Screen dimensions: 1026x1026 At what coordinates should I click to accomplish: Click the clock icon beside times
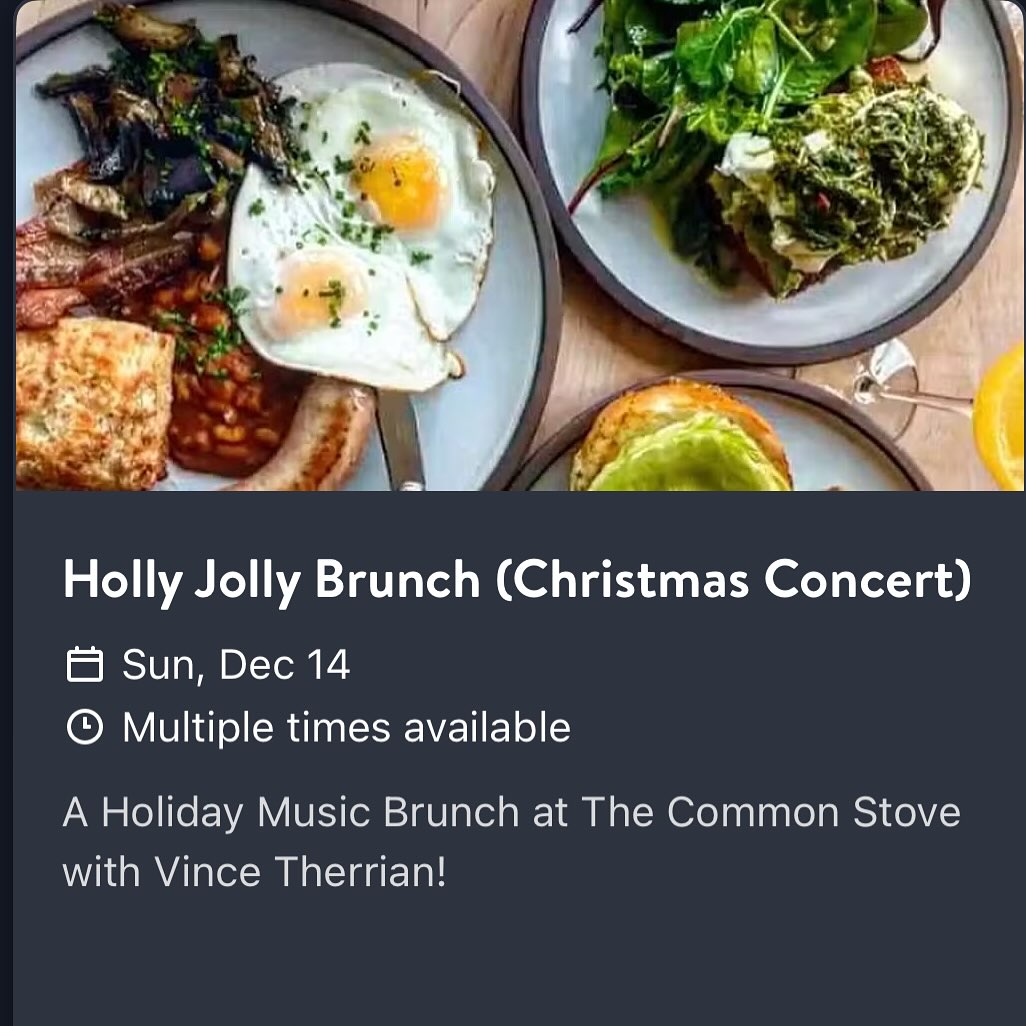[85, 727]
